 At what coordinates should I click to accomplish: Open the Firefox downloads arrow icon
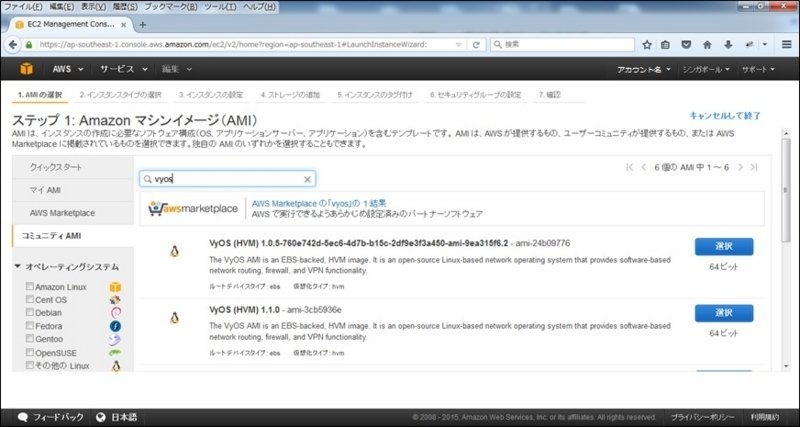point(727,45)
